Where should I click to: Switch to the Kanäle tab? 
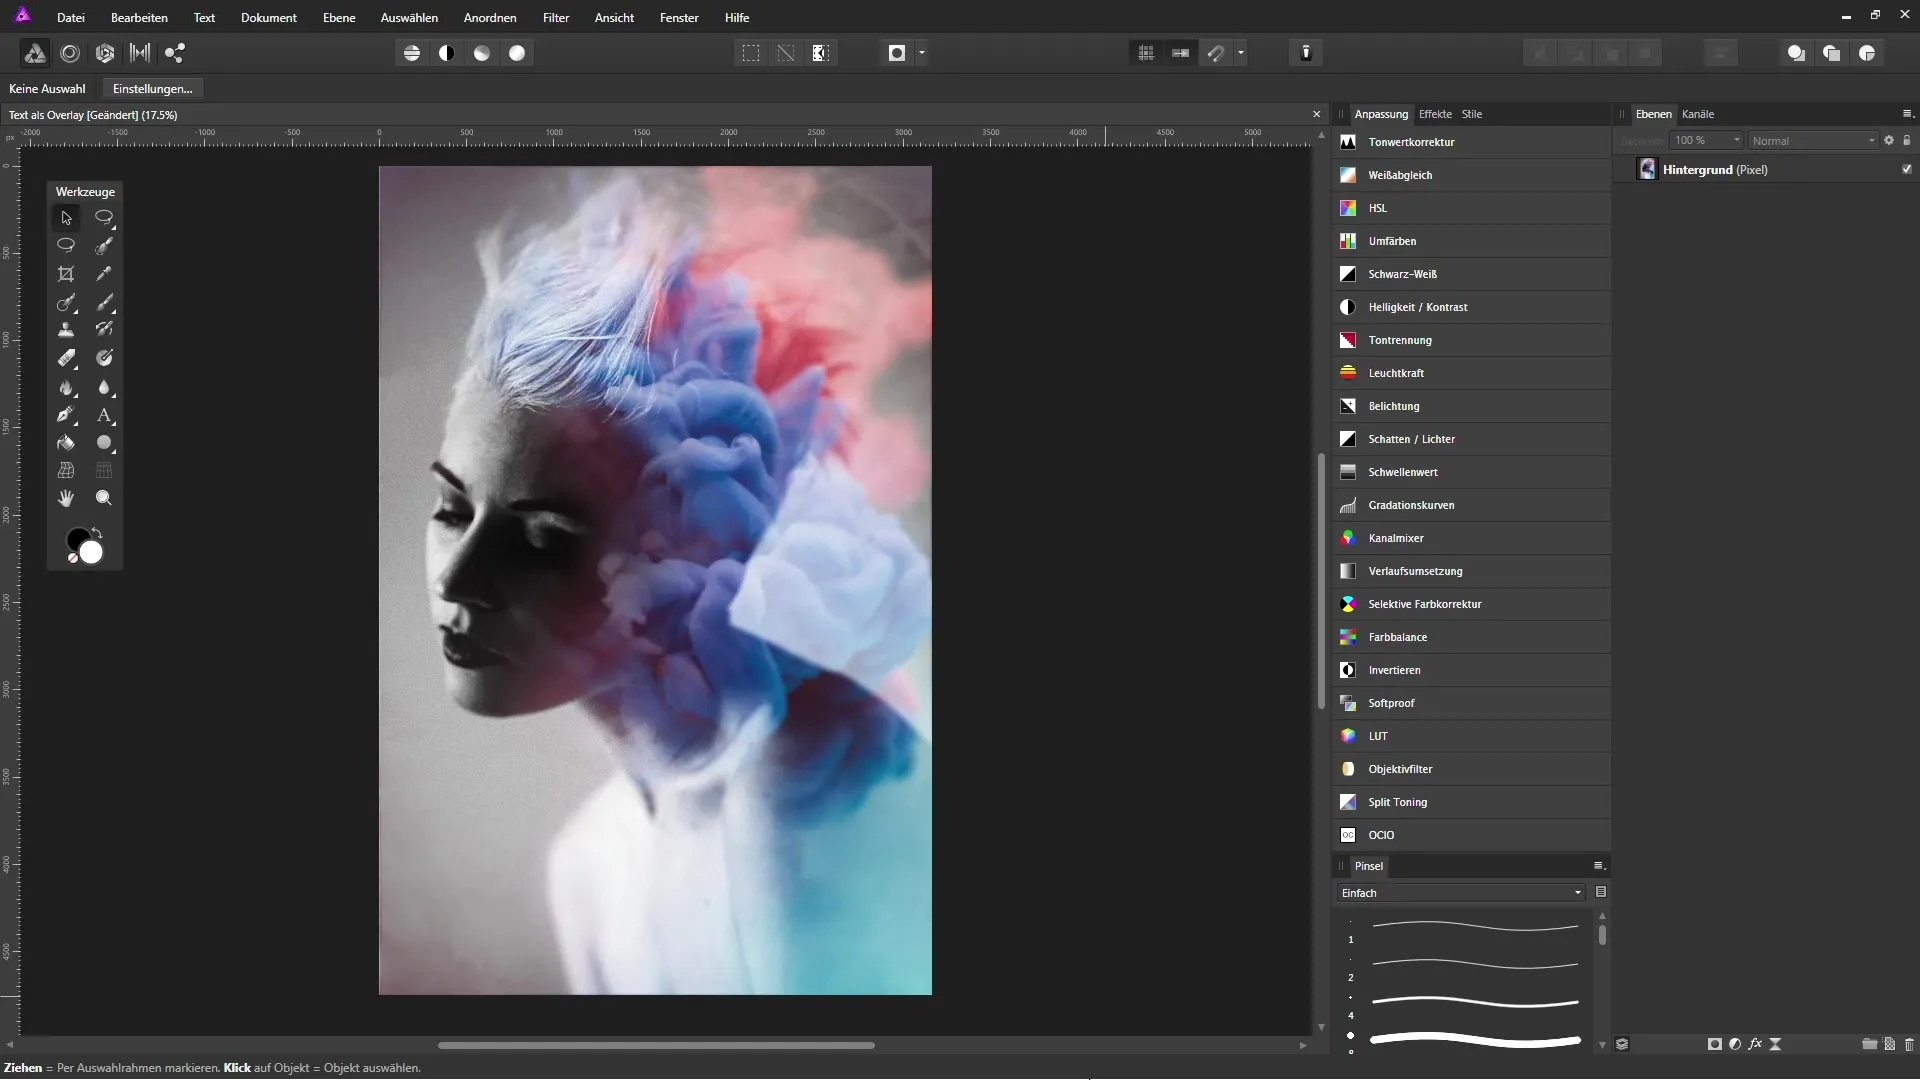click(1698, 114)
